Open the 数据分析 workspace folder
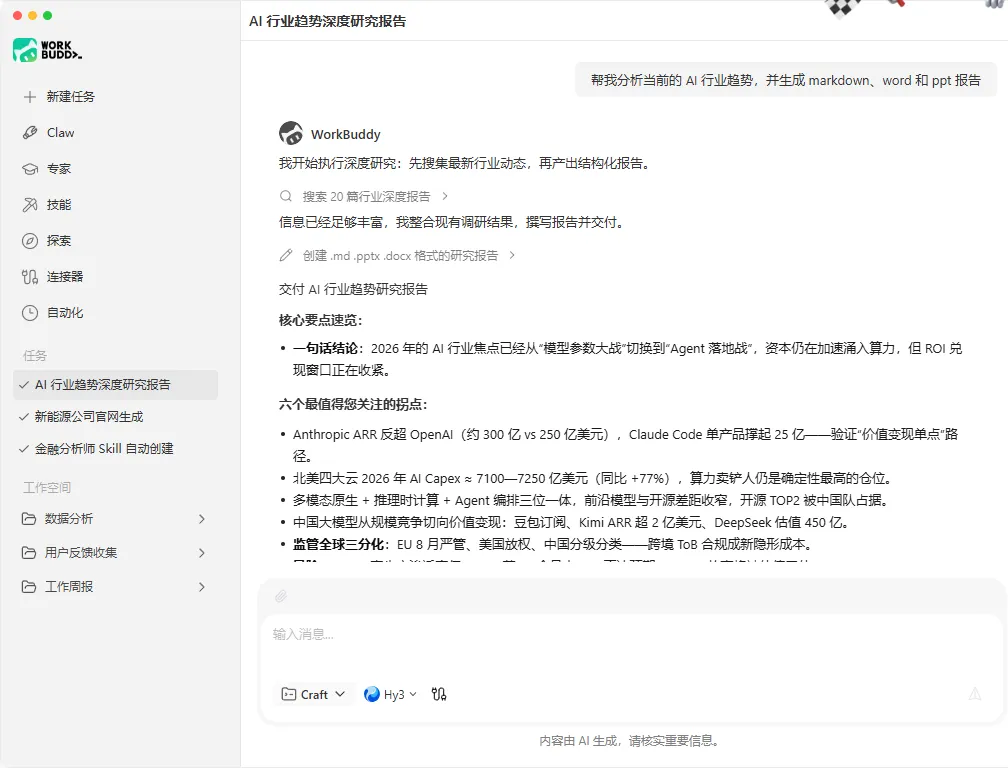 pos(116,519)
